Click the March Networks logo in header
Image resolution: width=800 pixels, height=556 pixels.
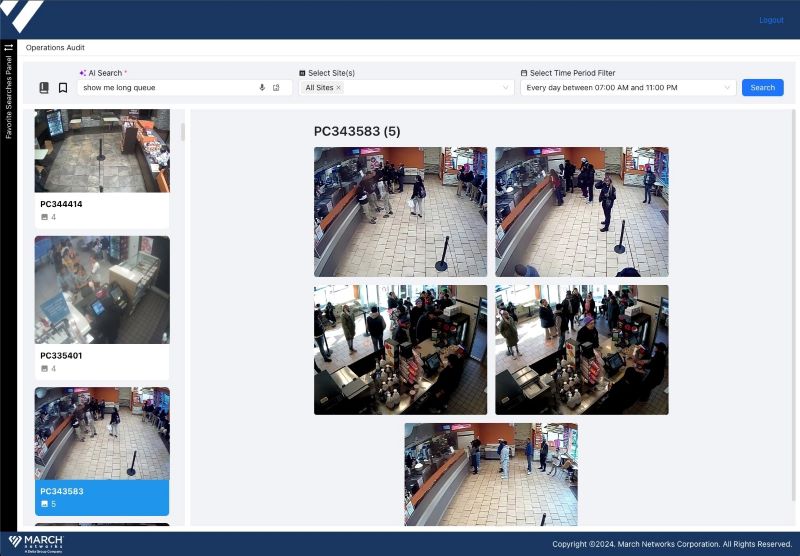(22, 17)
